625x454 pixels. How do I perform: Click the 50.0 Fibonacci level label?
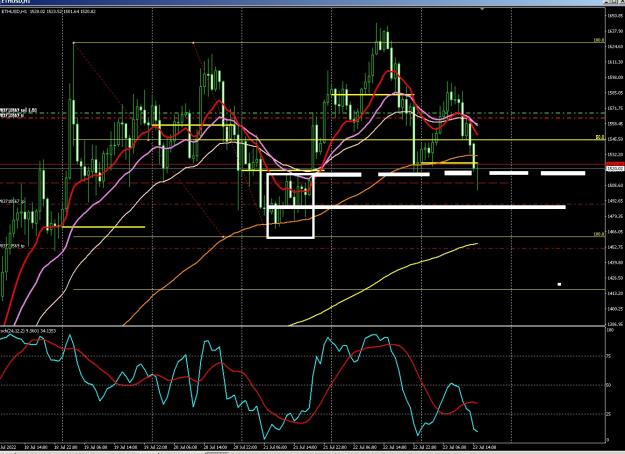[x=600, y=137]
